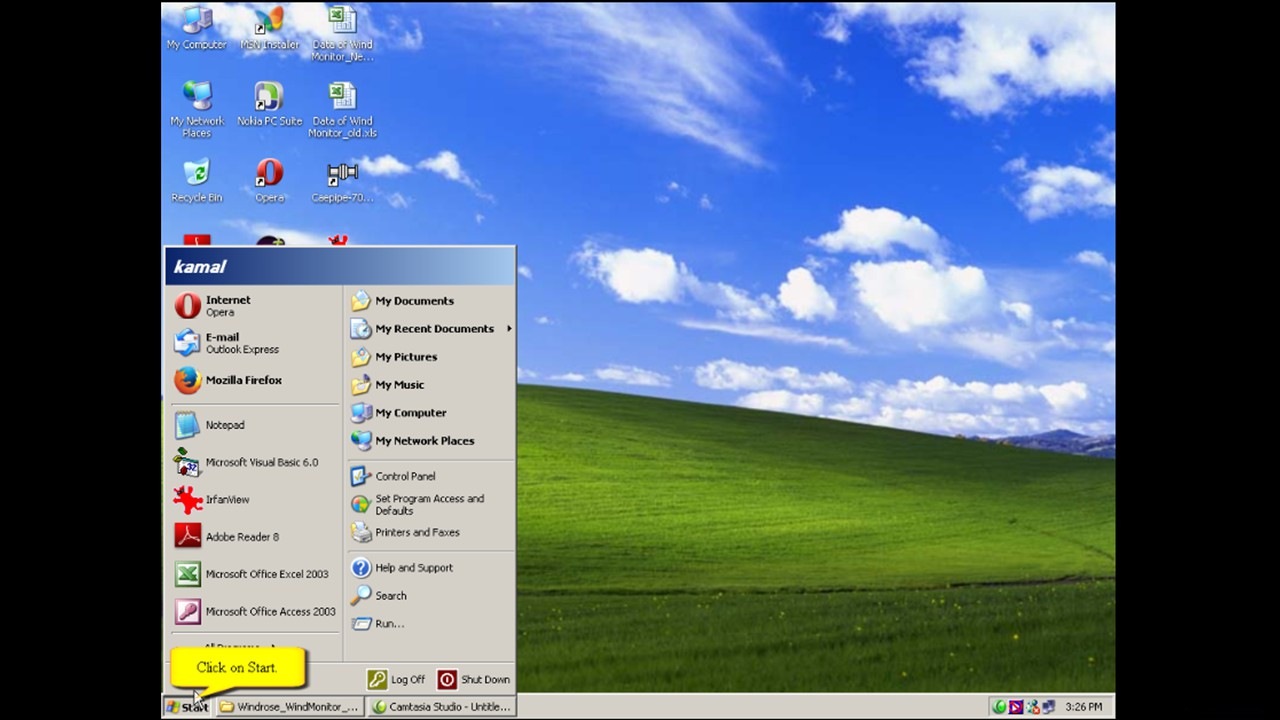Open MSN Installer desktop shortcut
1280x720 pixels.
point(269,28)
